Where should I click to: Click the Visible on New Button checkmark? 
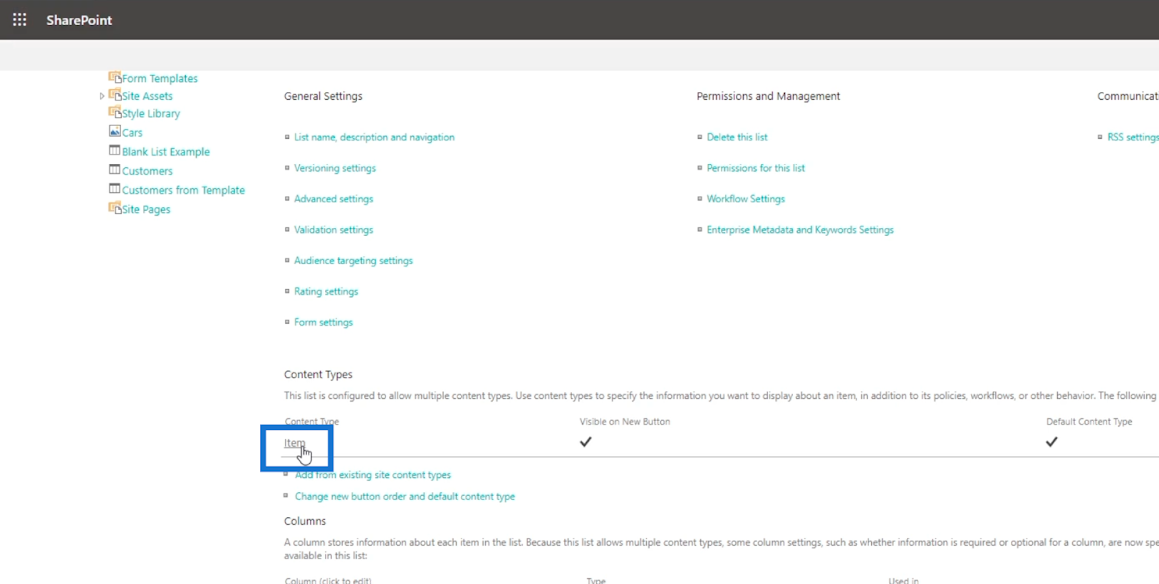click(x=585, y=442)
